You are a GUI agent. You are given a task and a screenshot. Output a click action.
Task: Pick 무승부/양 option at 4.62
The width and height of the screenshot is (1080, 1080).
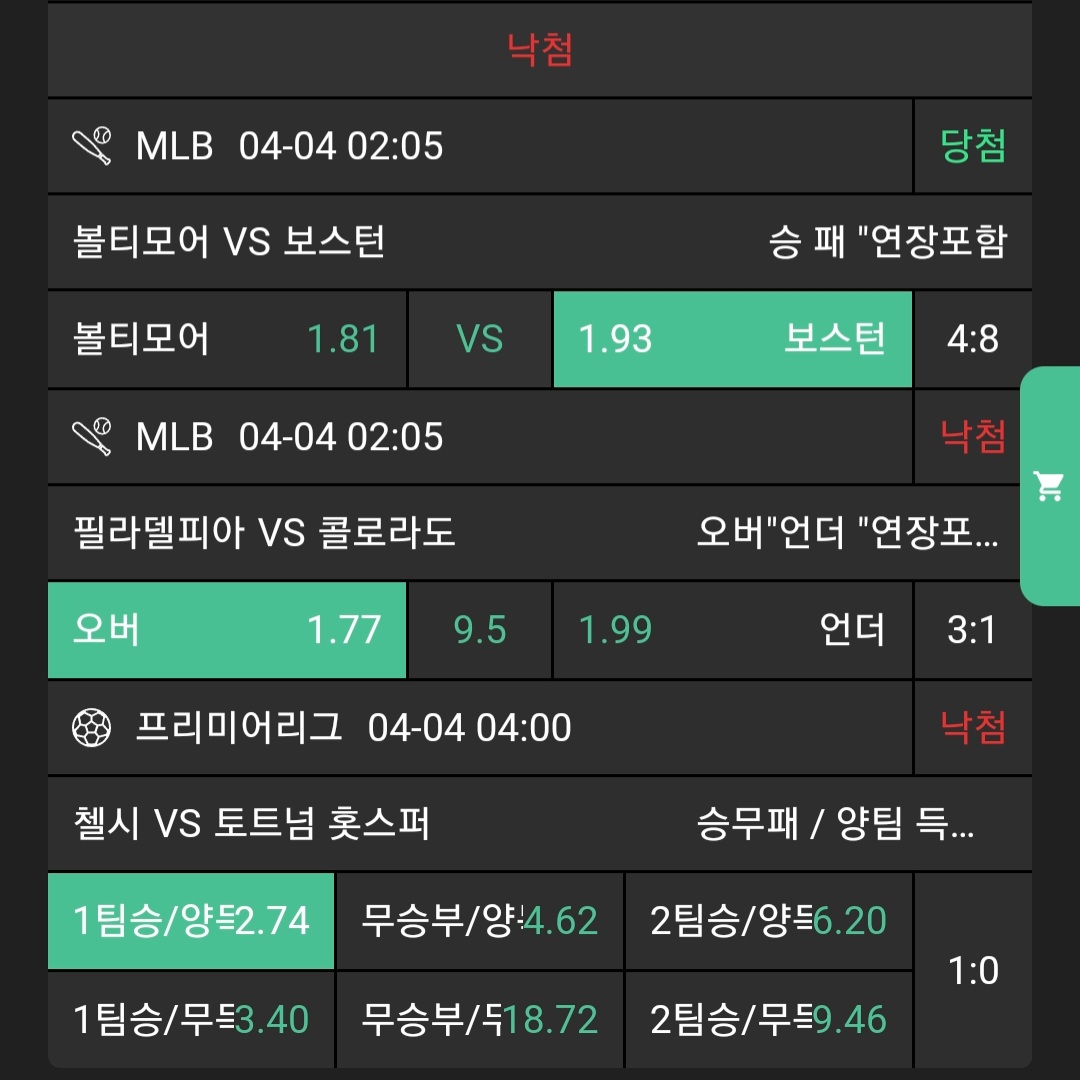tap(479, 921)
